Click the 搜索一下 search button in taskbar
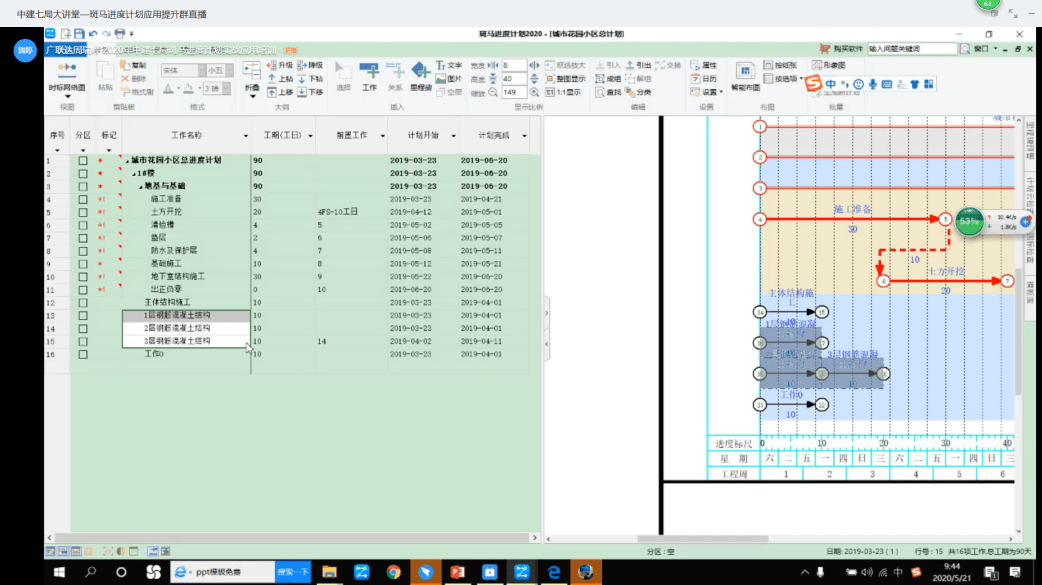Image resolution: width=1042 pixels, height=585 pixels. click(x=292, y=572)
